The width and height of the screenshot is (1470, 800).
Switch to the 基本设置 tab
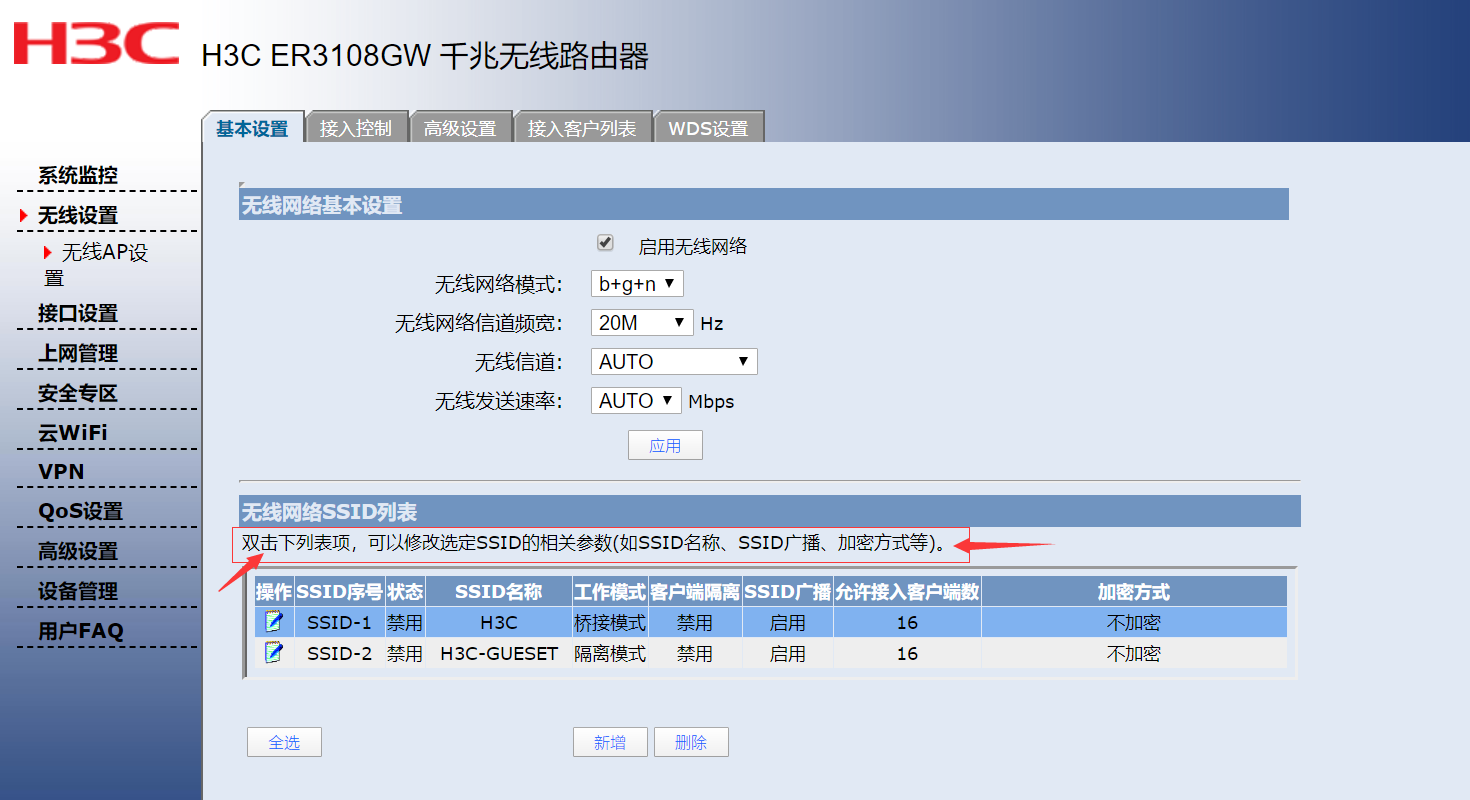point(253,128)
